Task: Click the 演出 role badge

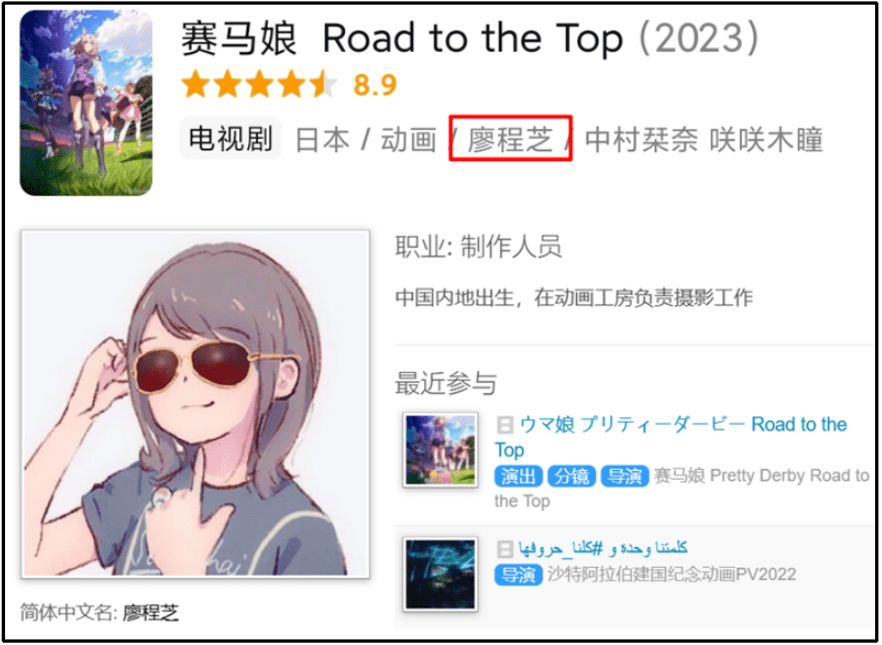Action: click(518, 476)
